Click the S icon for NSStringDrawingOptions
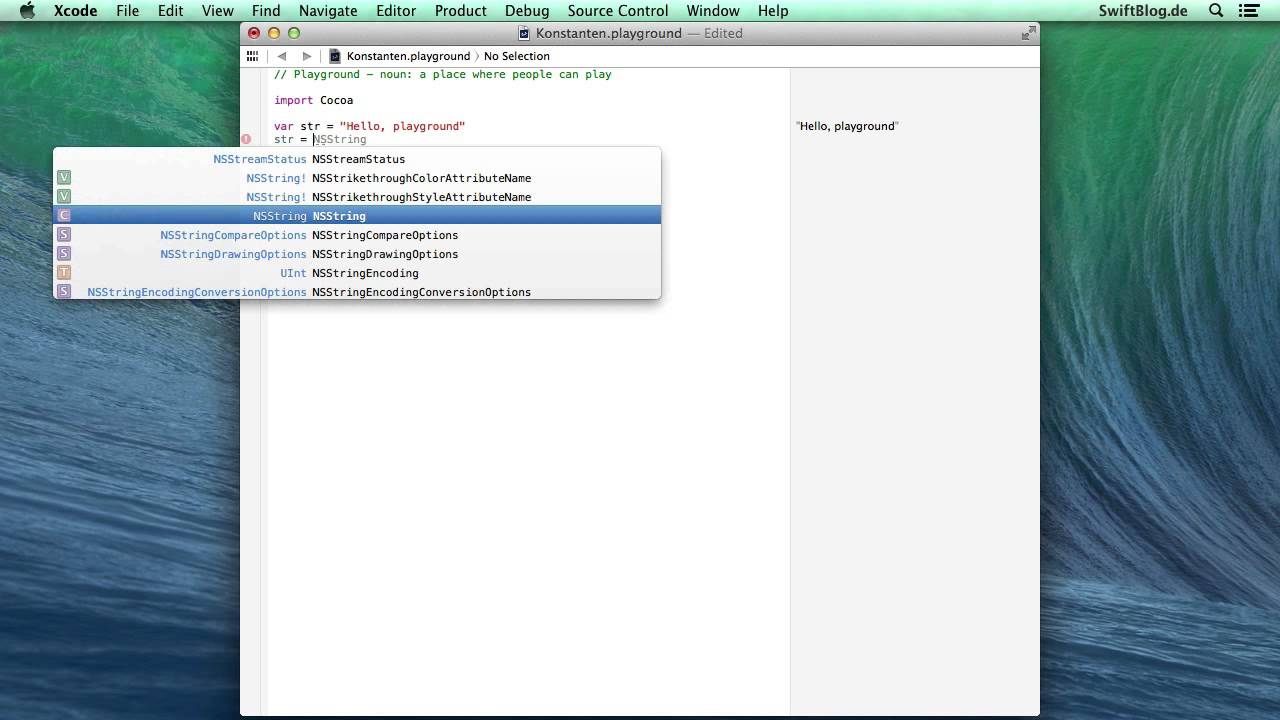 (64, 254)
